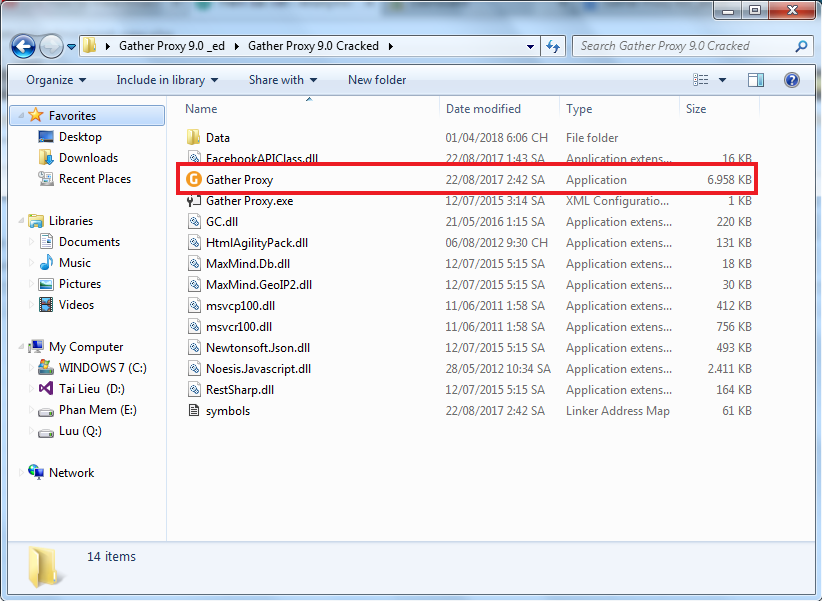Viewport: 822px width, 601px height.
Task: Click the HtmlAgilityPack.dll file icon
Action: (x=194, y=242)
